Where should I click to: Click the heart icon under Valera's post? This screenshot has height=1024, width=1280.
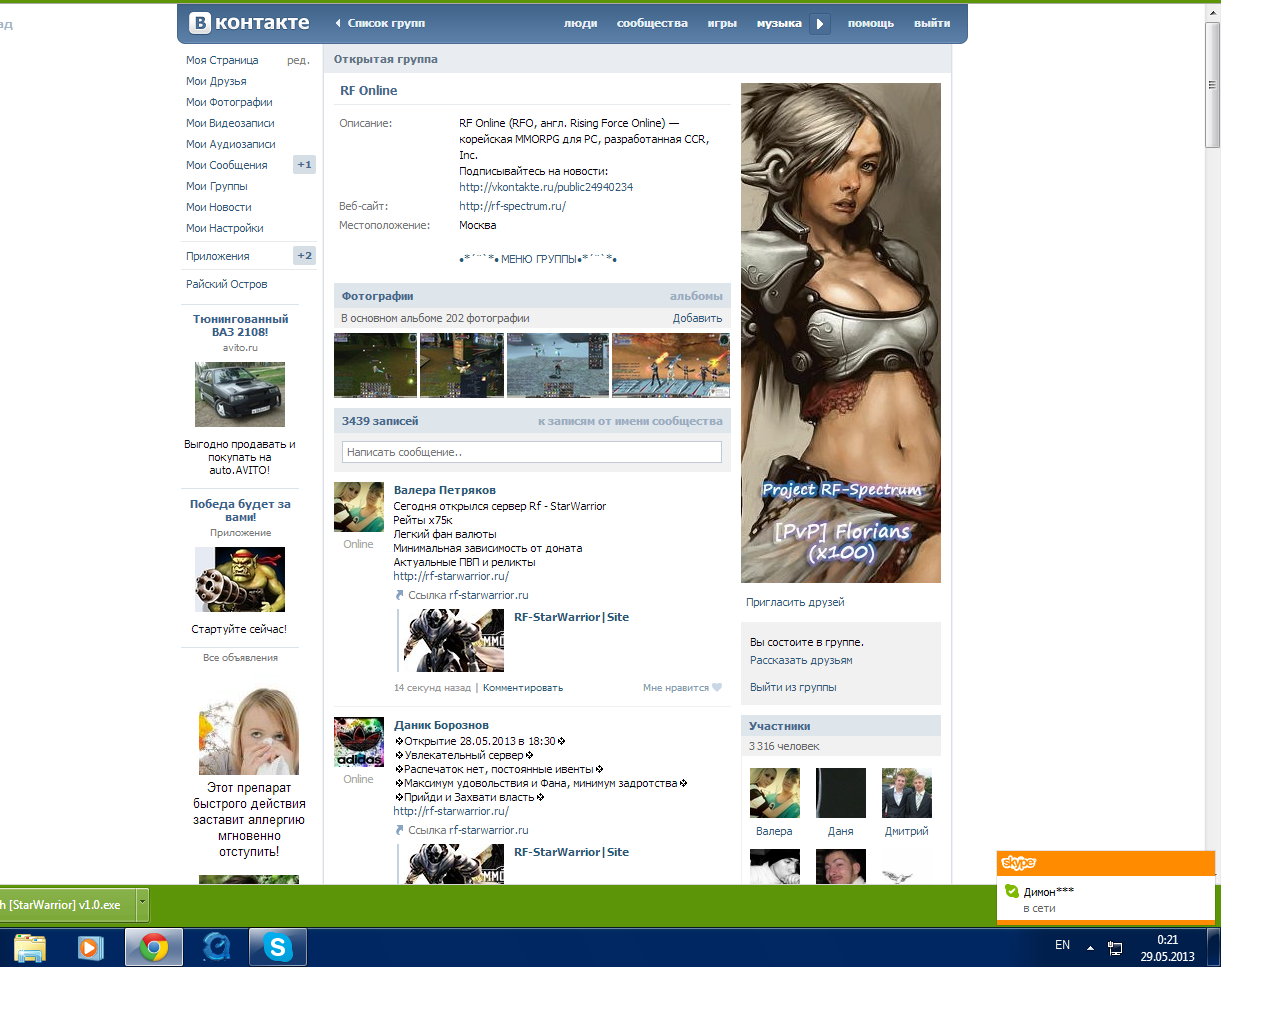pos(717,688)
